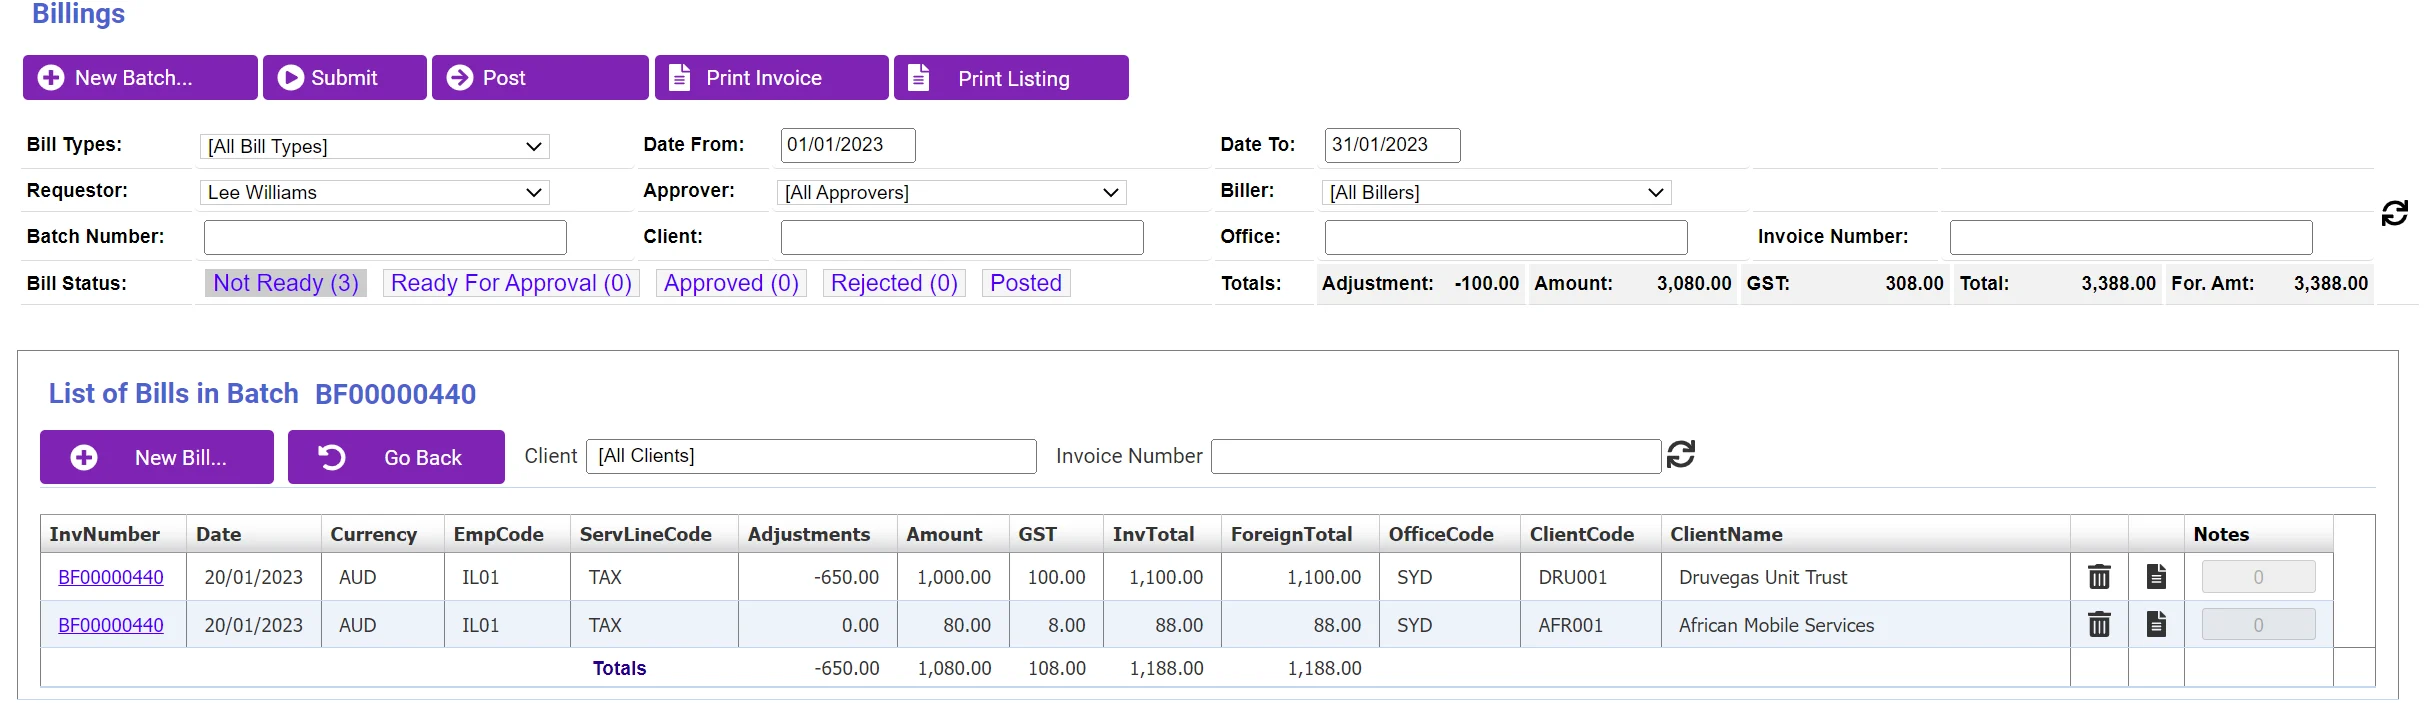The image size is (2424, 703).
Task: Open the Biller dropdown
Action: (x=1496, y=192)
